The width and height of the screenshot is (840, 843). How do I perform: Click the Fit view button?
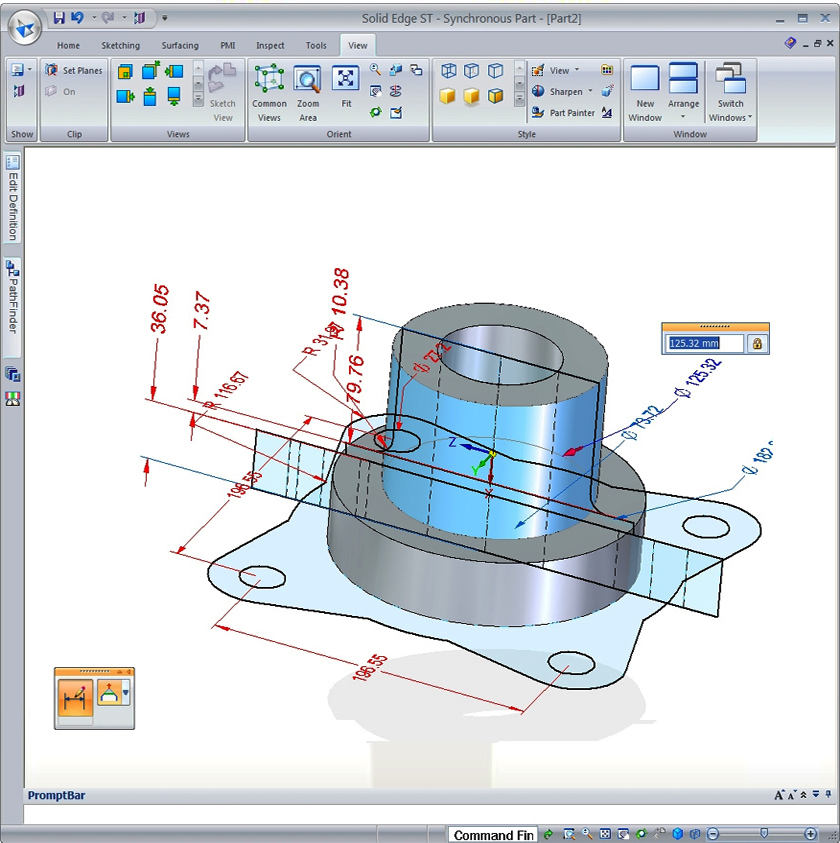346,86
